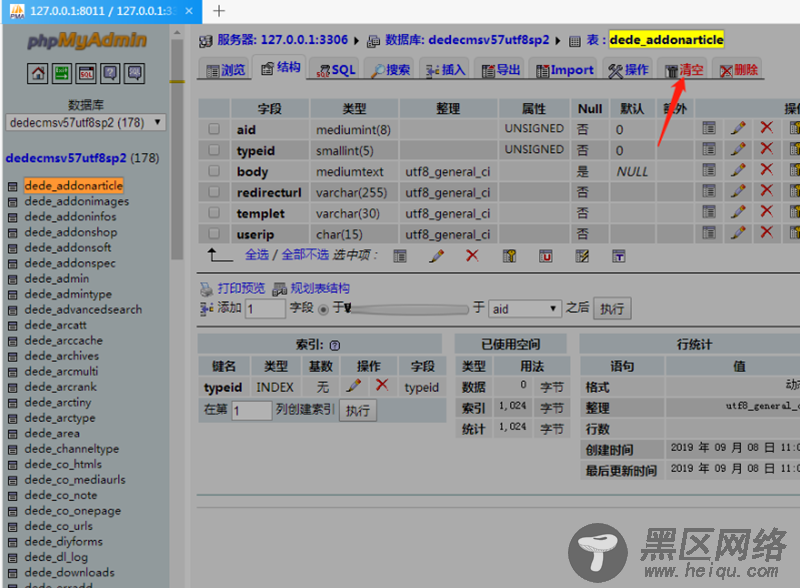Open the 搜索 search tab

(x=391, y=70)
